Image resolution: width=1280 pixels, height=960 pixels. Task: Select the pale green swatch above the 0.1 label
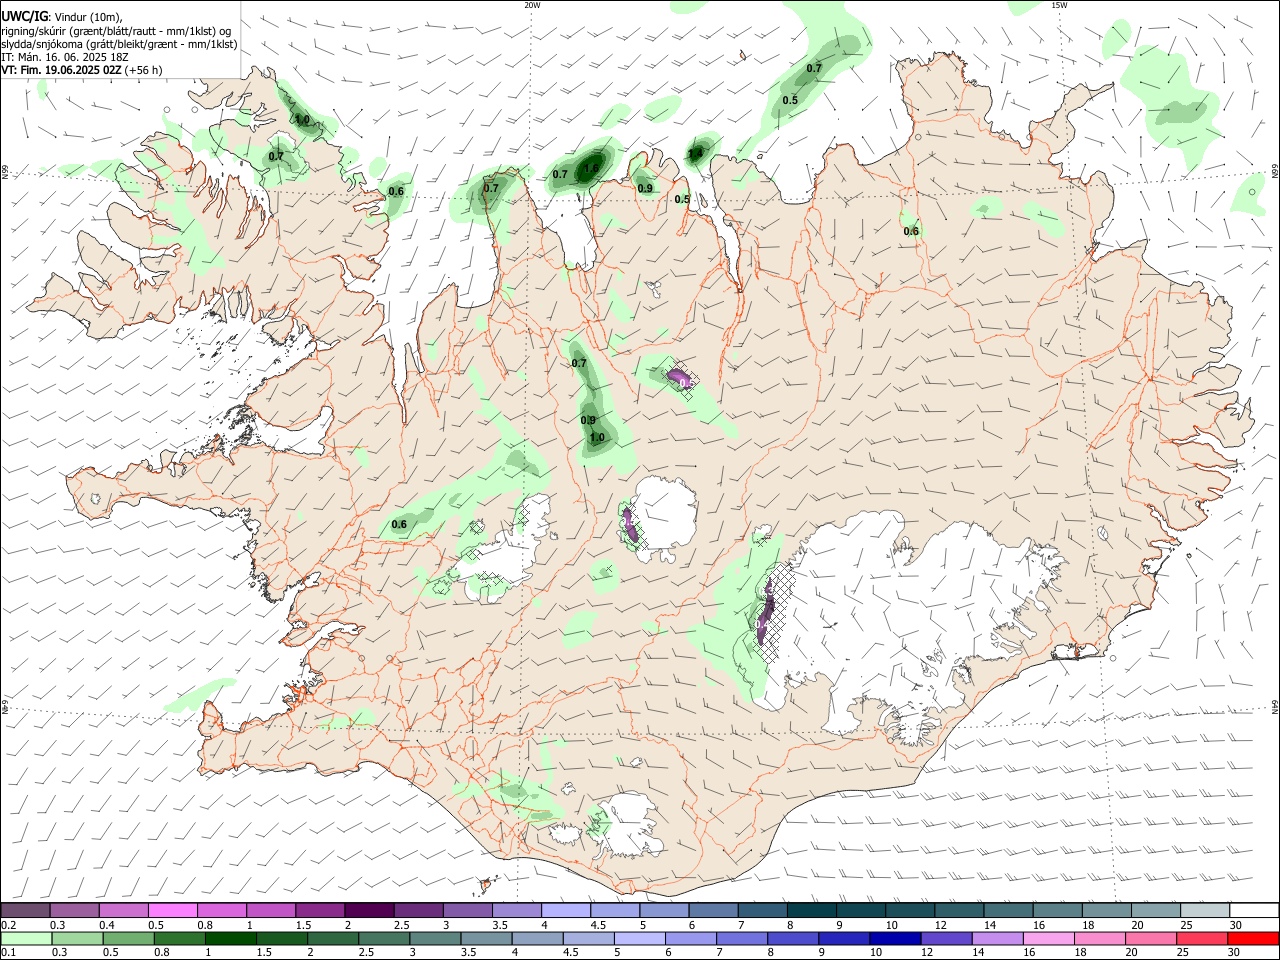25,938
